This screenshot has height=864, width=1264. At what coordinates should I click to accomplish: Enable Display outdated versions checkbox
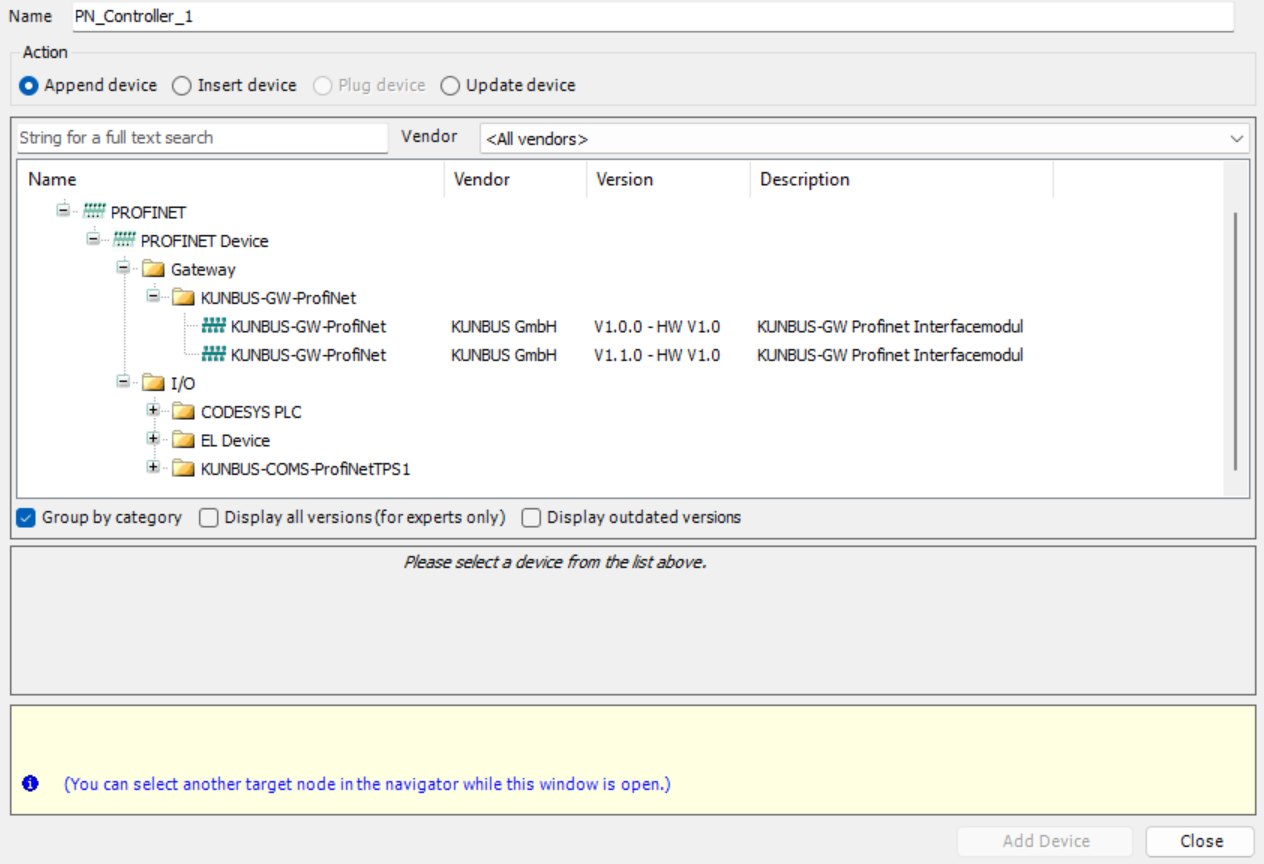click(531, 518)
